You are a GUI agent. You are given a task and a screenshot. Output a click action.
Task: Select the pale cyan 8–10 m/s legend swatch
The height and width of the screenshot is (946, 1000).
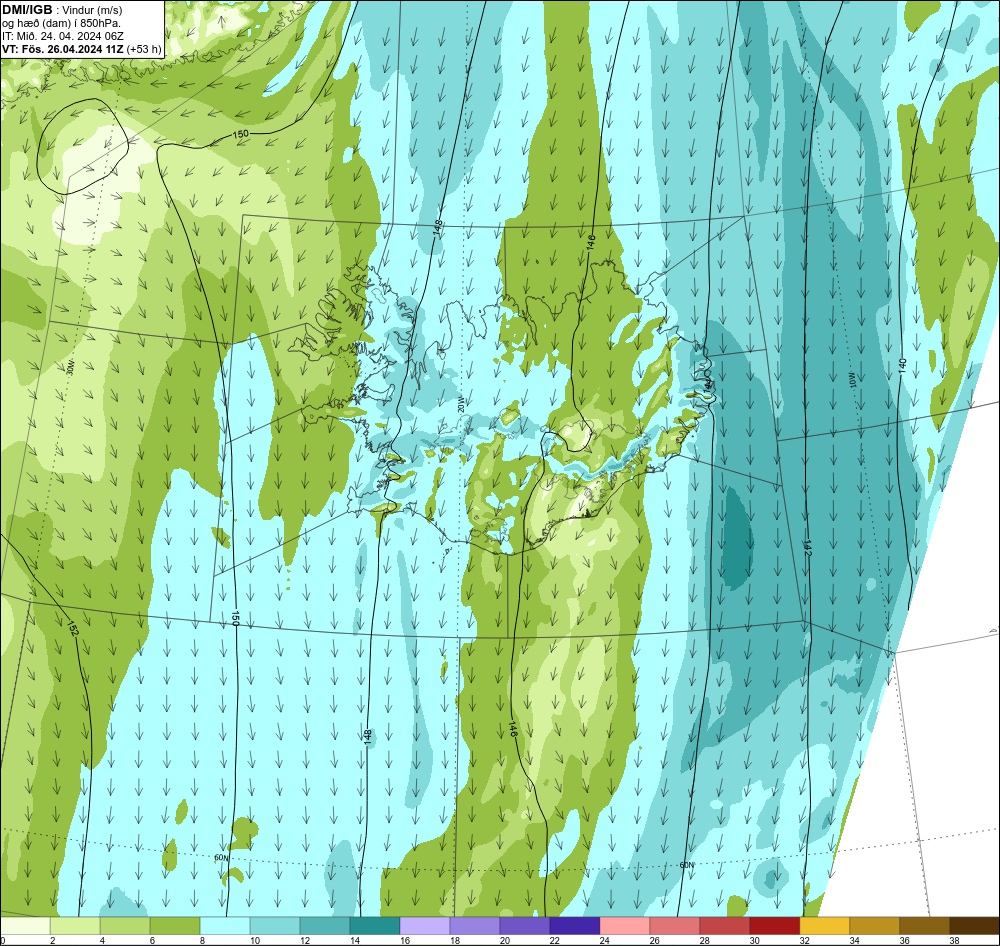pyautogui.click(x=225, y=926)
